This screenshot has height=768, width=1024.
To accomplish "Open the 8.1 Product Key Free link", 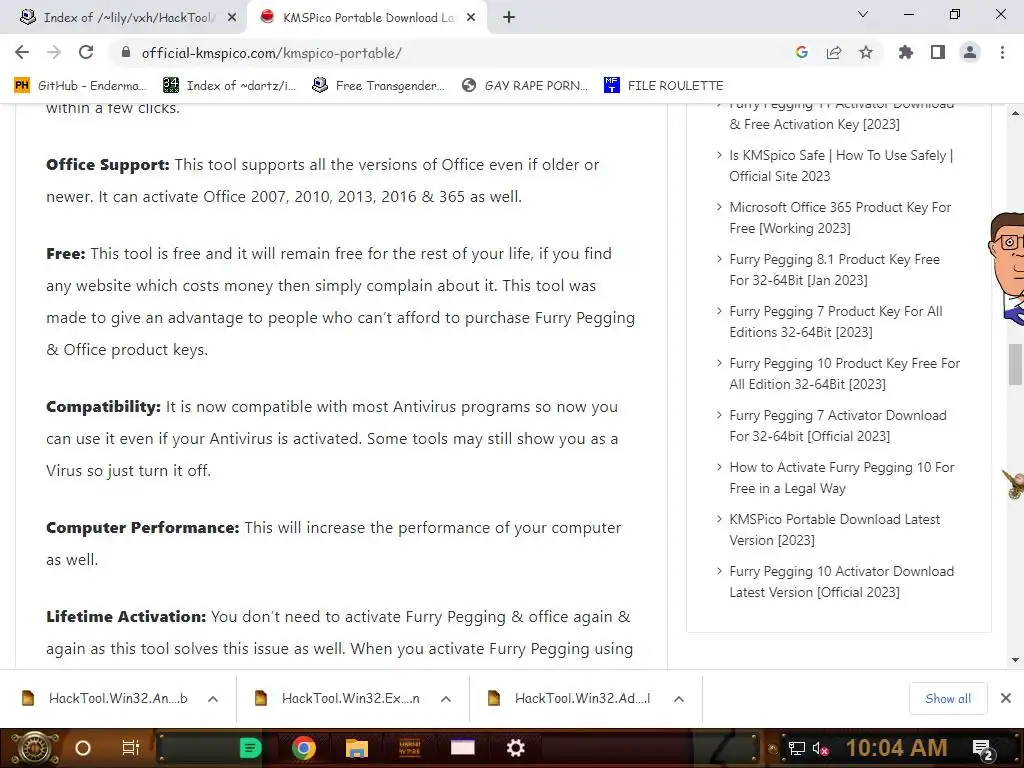I will pos(834,270).
